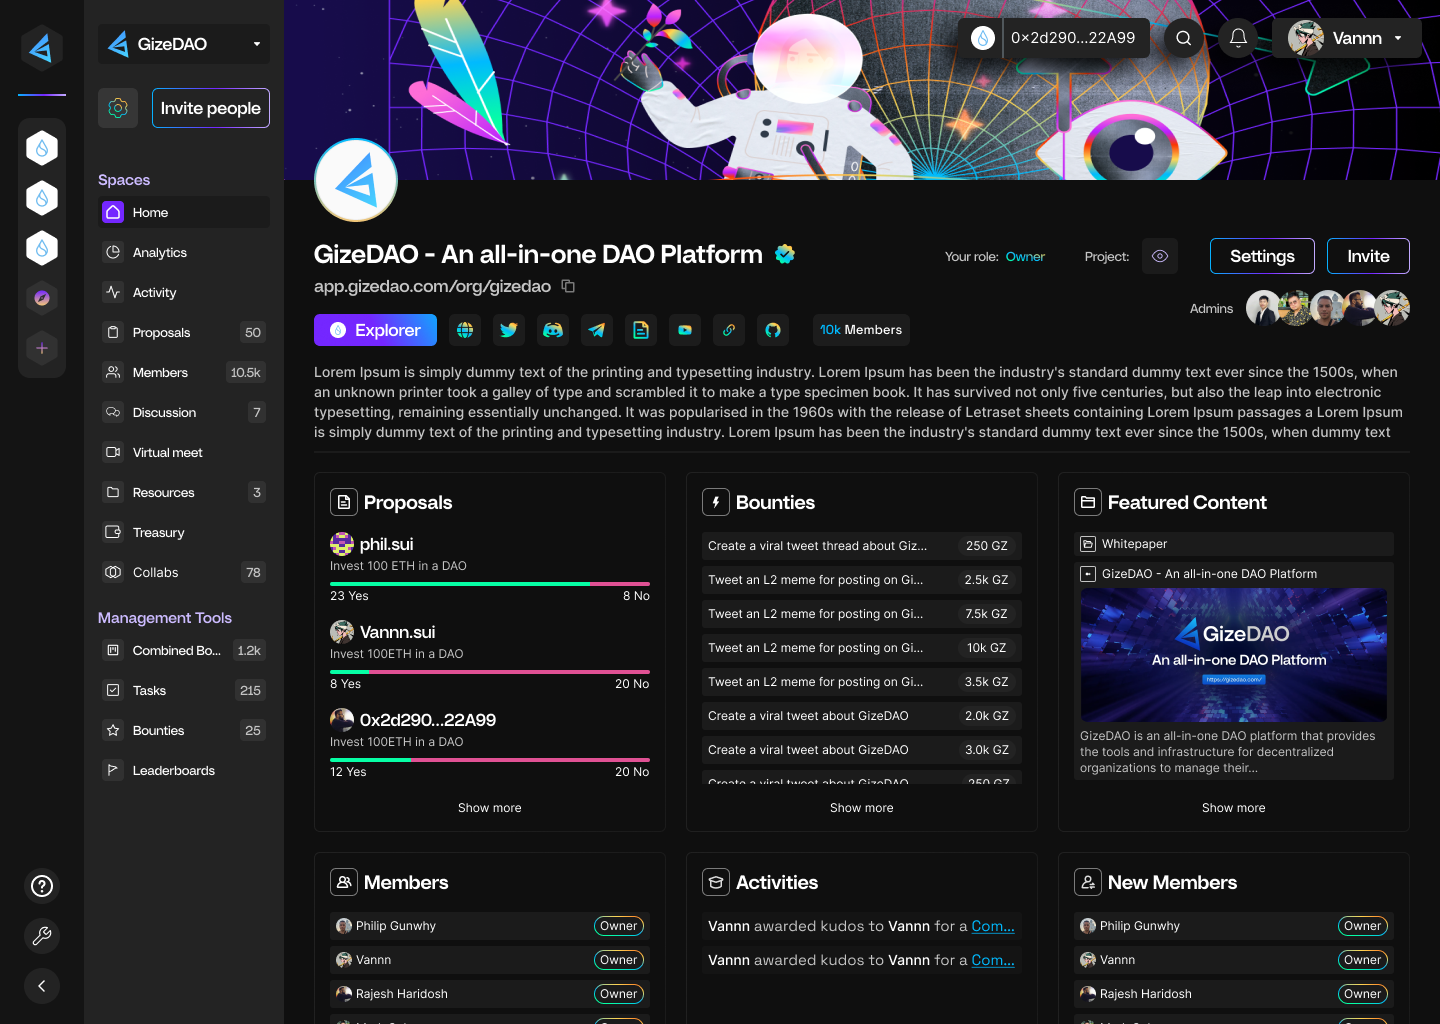Click phil.sui proposal vote bar
The width and height of the screenshot is (1440, 1024).
pos(490,583)
